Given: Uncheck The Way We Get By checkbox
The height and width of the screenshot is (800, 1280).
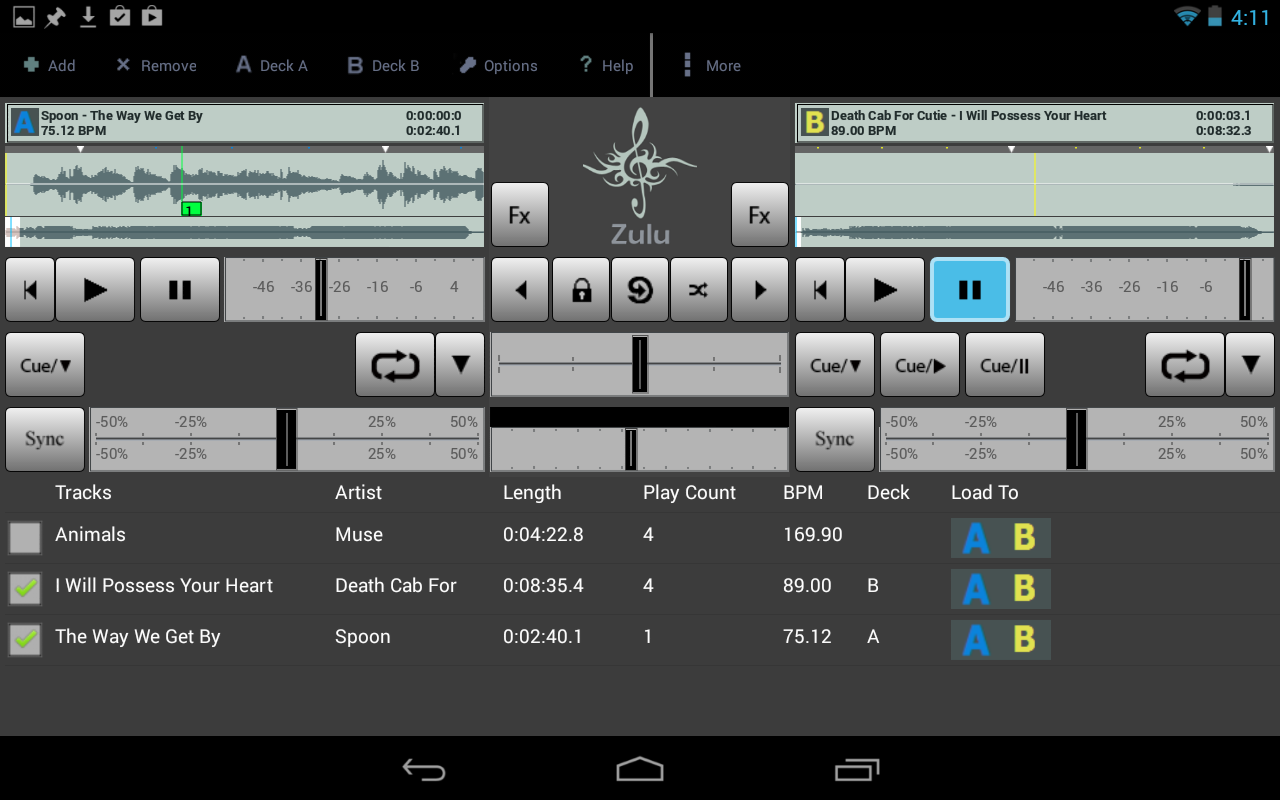Looking at the screenshot, I should point(25,640).
